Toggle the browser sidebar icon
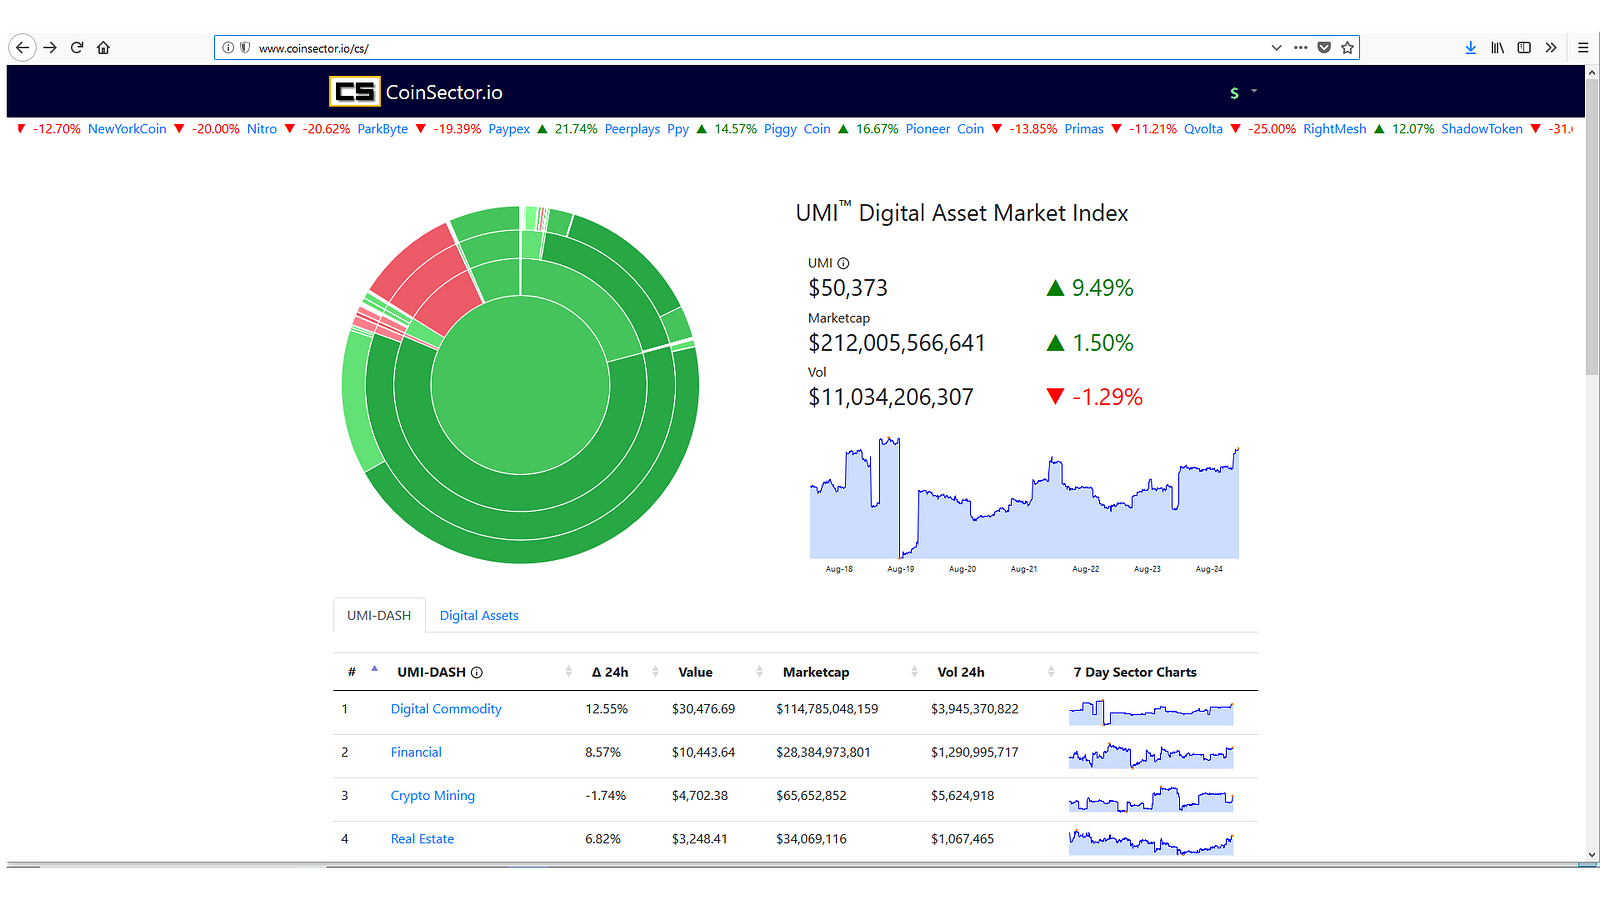The width and height of the screenshot is (1600, 900). pos(1524,48)
